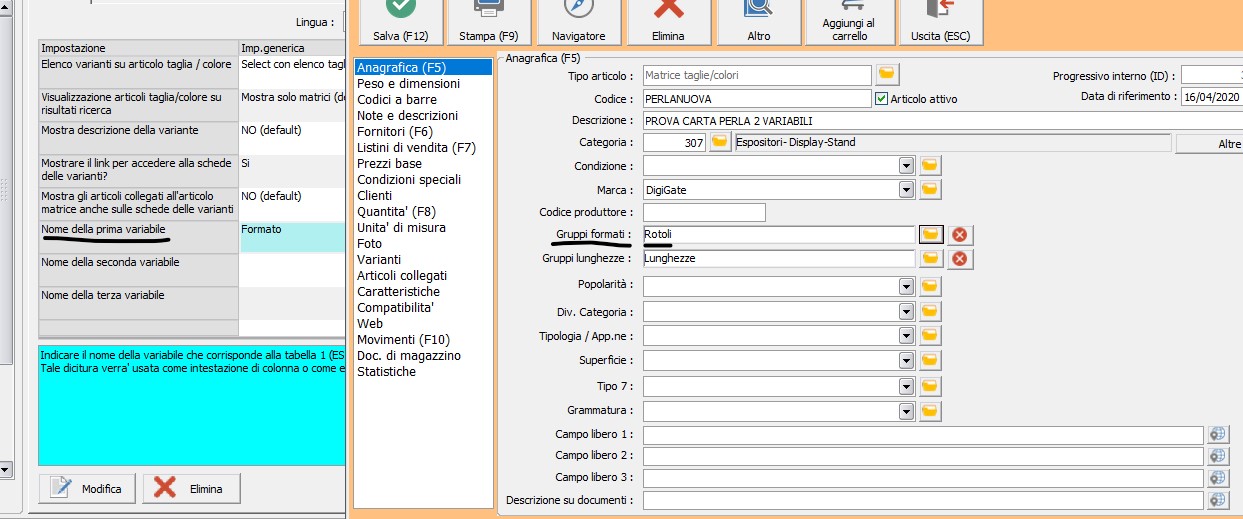
Task: Open folder icon next to Tipo articolo
Action: (x=888, y=74)
